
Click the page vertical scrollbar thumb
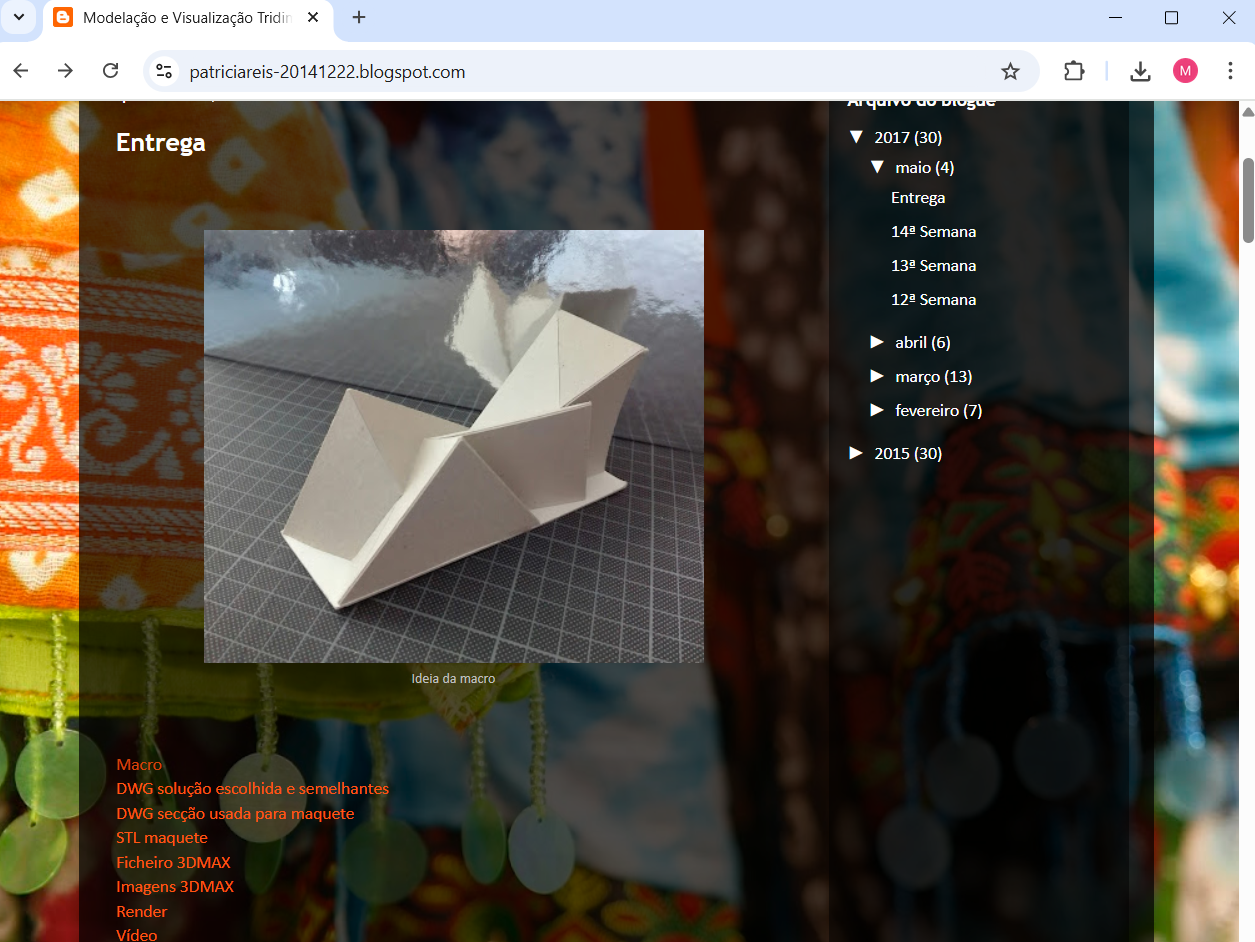1247,200
